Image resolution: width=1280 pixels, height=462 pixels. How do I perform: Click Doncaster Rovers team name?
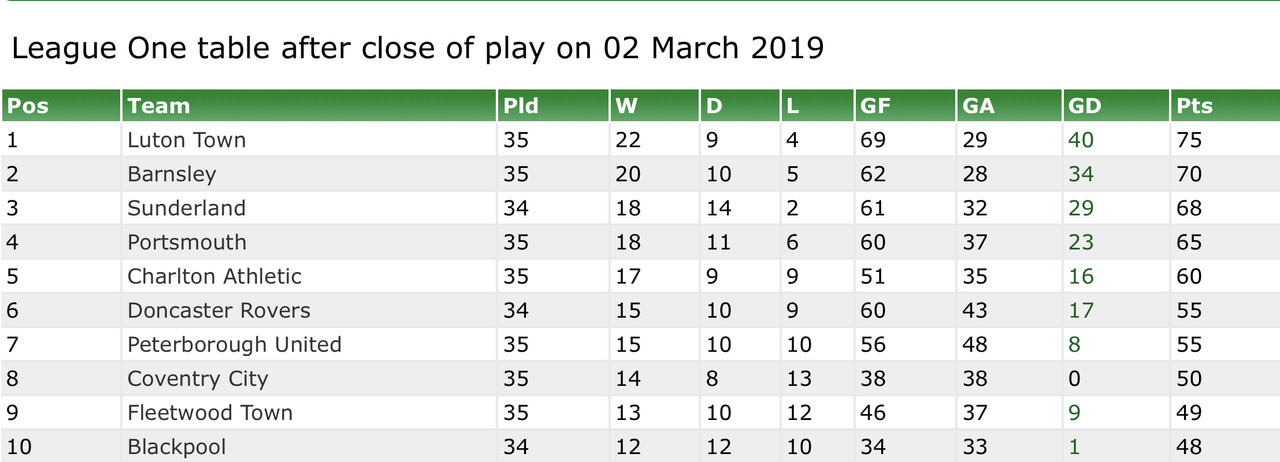219,310
